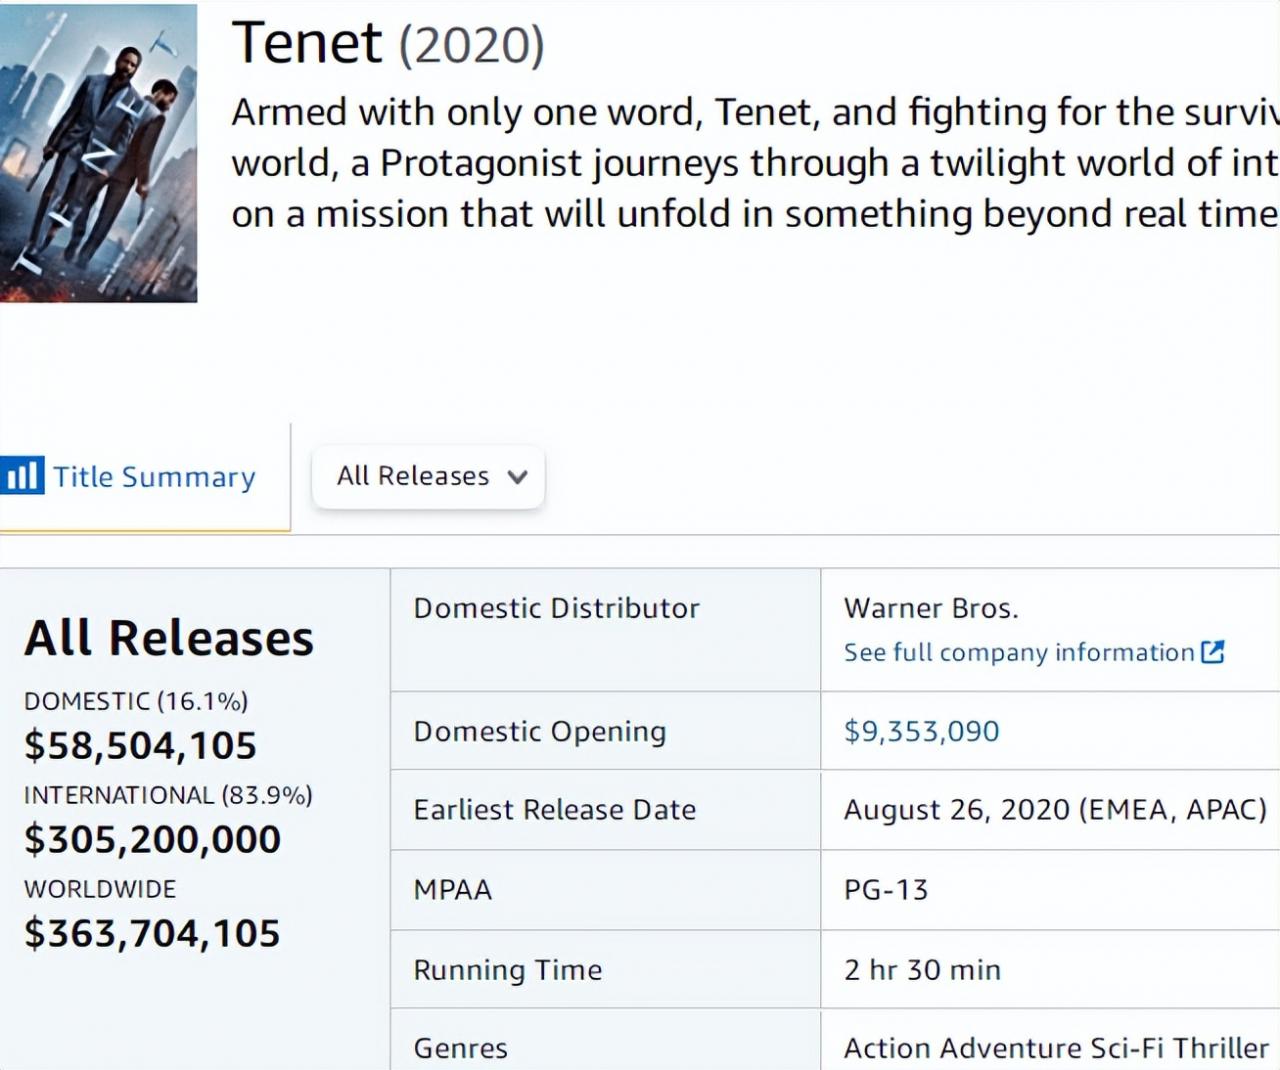Click the (2020) release year text

(471, 46)
